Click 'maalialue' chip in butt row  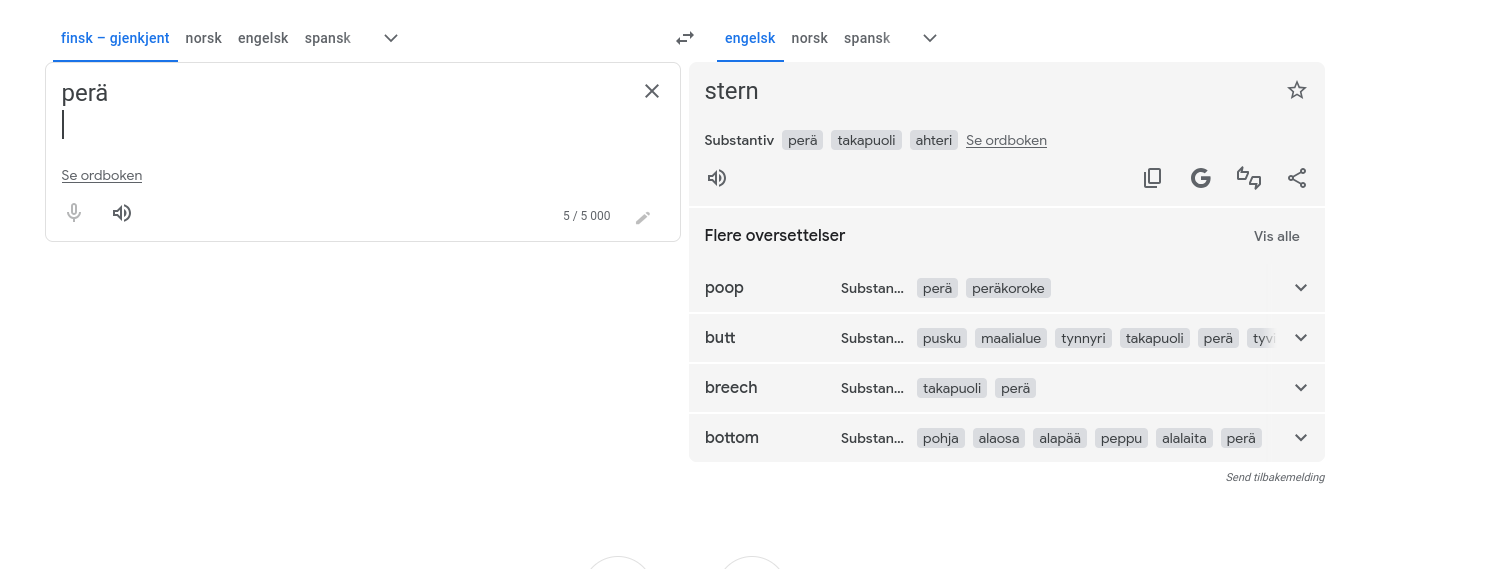(x=1011, y=338)
